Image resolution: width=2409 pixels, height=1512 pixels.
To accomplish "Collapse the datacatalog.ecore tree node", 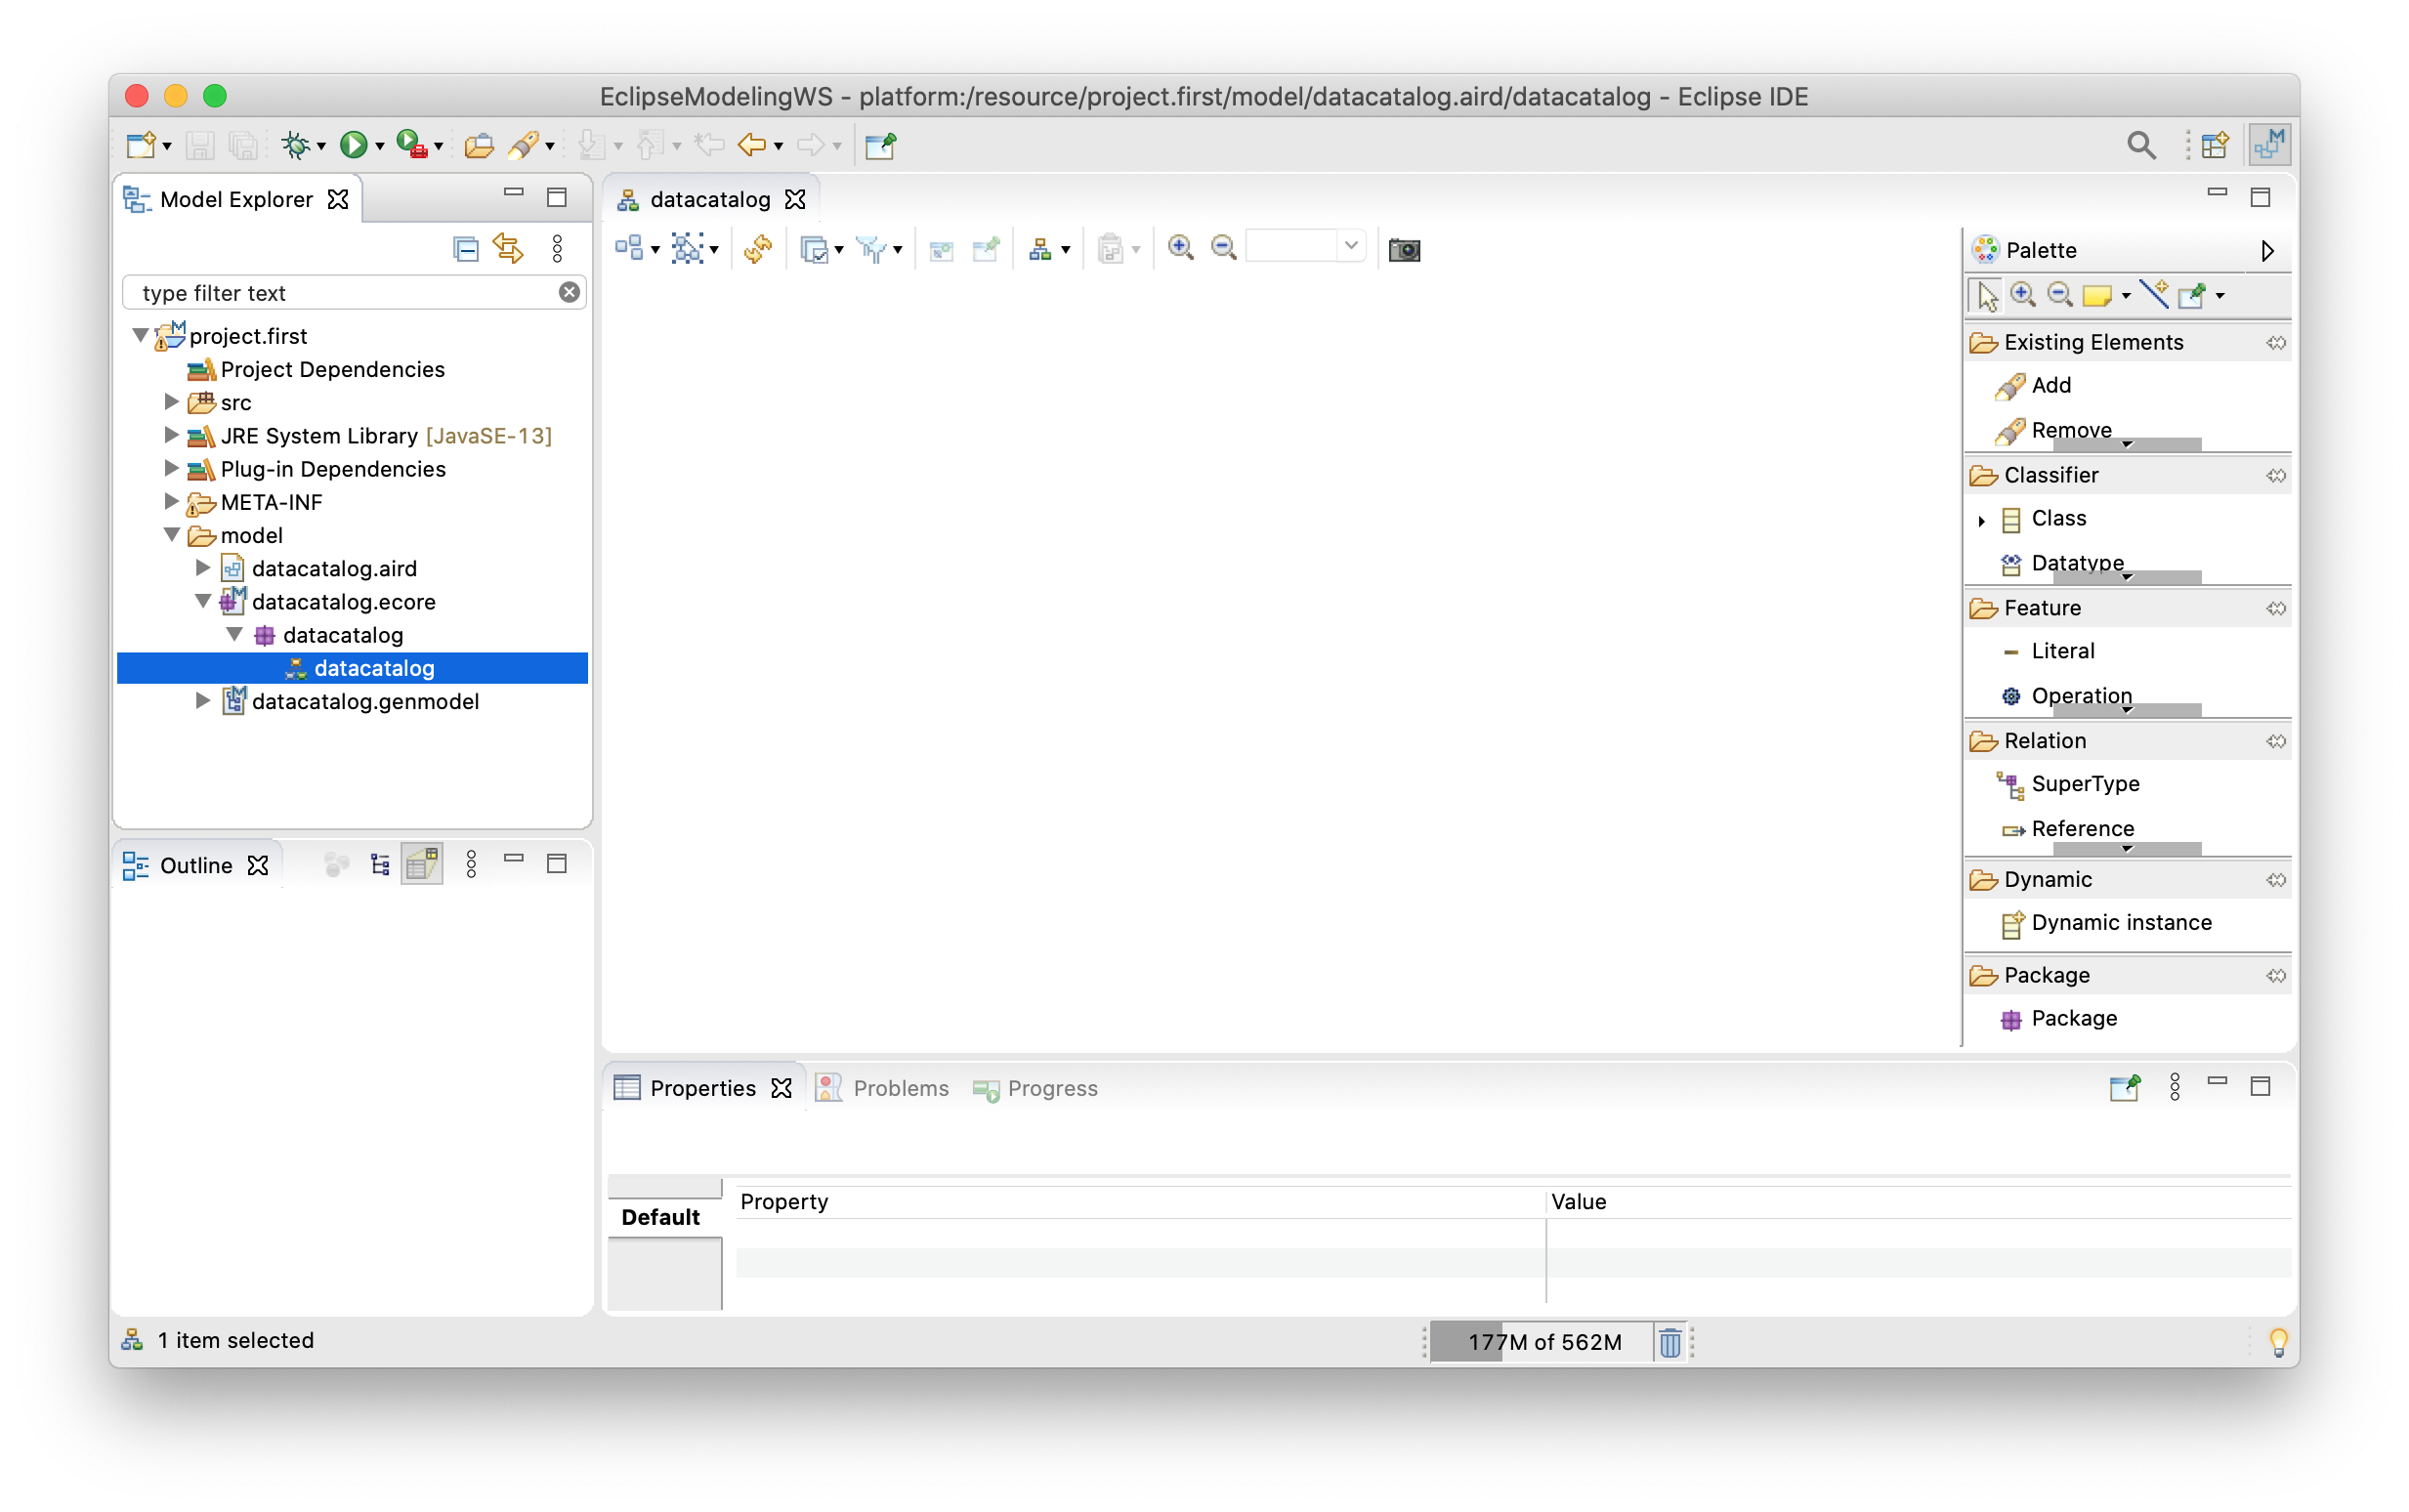I will pyautogui.click(x=209, y=601).
